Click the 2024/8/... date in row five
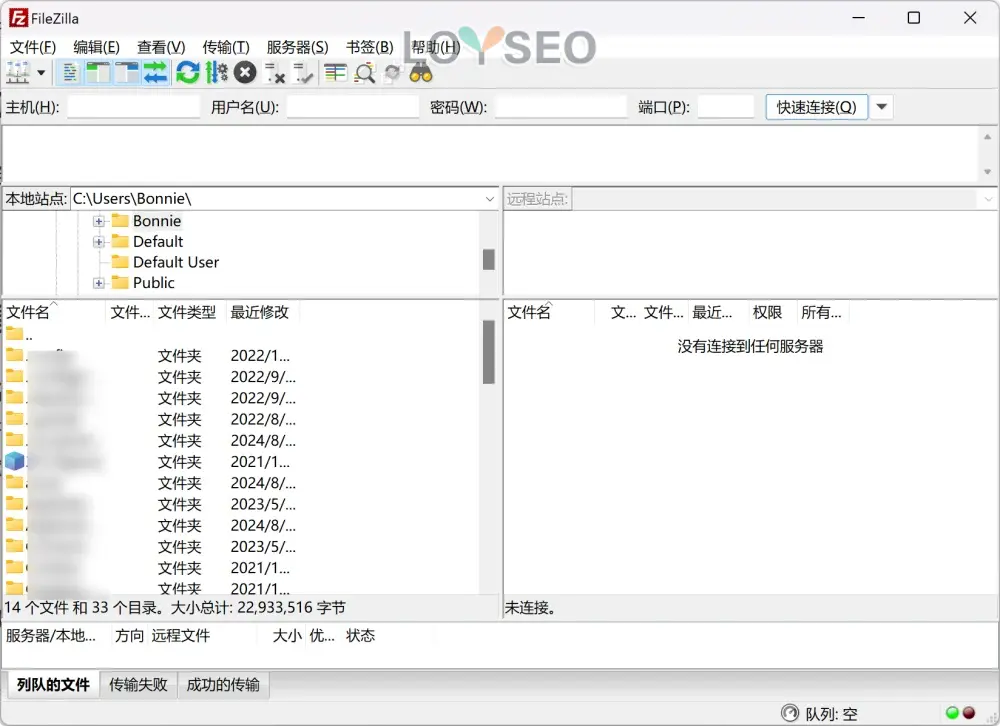The width and height of the screenshot is (1000, 726). (x=263, y=440)
